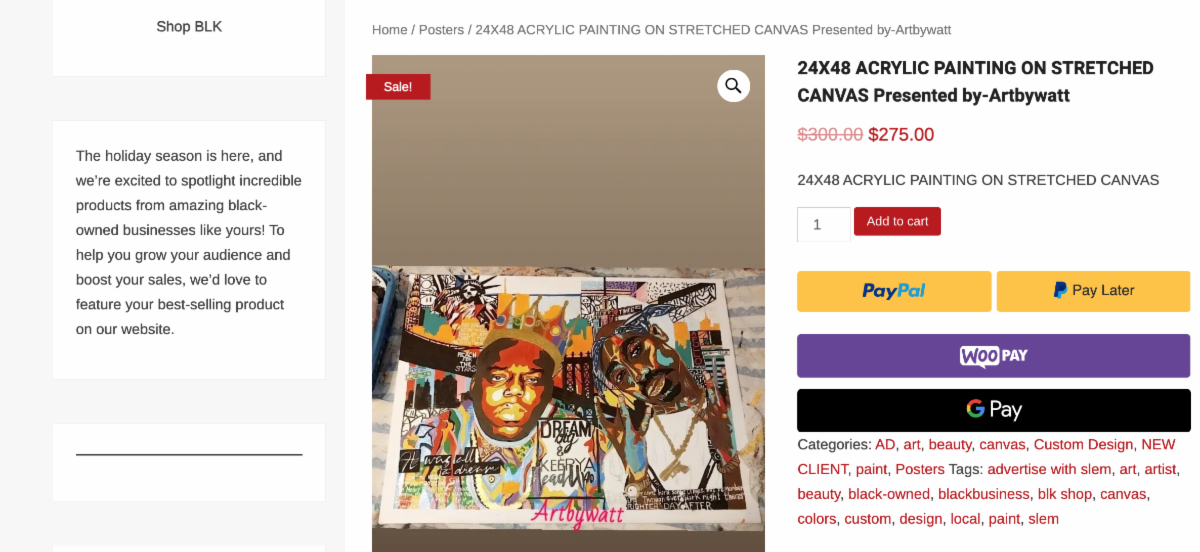1200x552 pixels.
Task: Click the PayPal checkout button
Action: tap(894, 291)
